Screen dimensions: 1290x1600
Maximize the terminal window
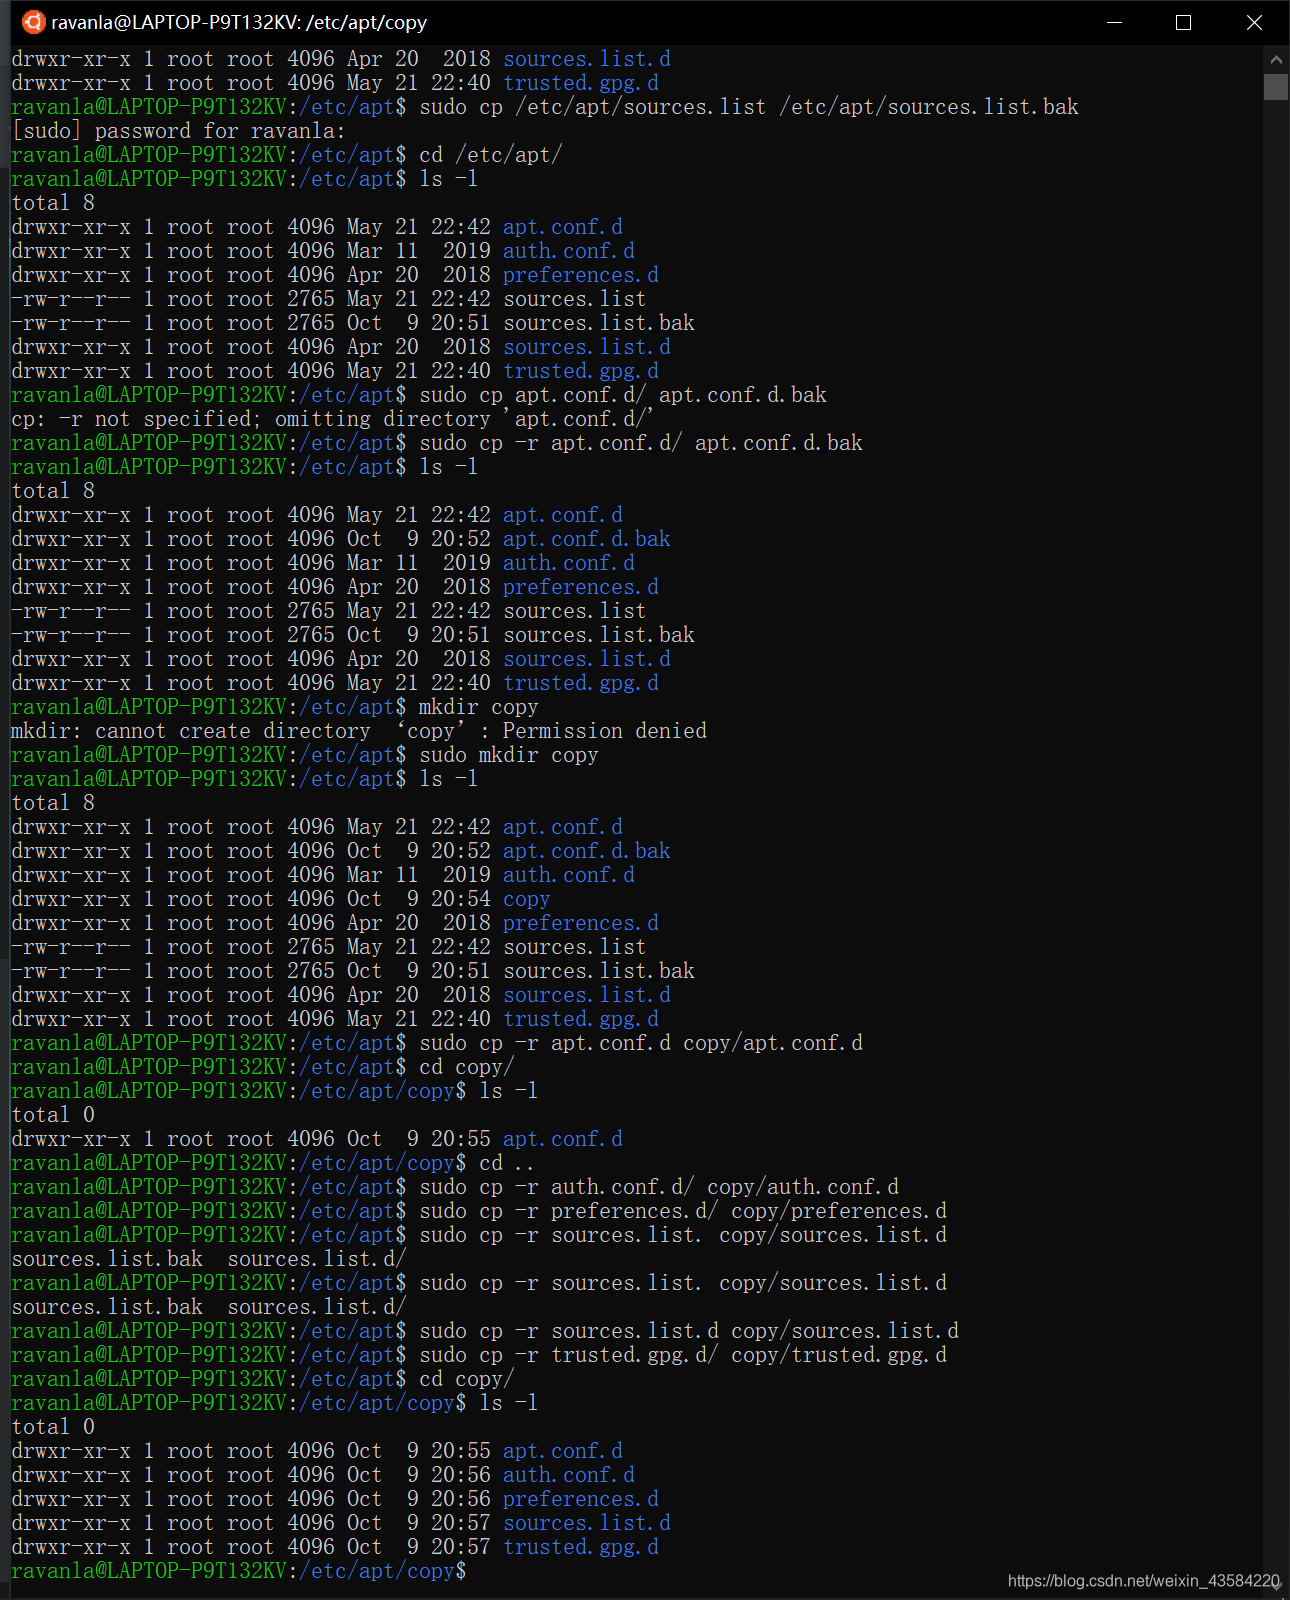1184,22
